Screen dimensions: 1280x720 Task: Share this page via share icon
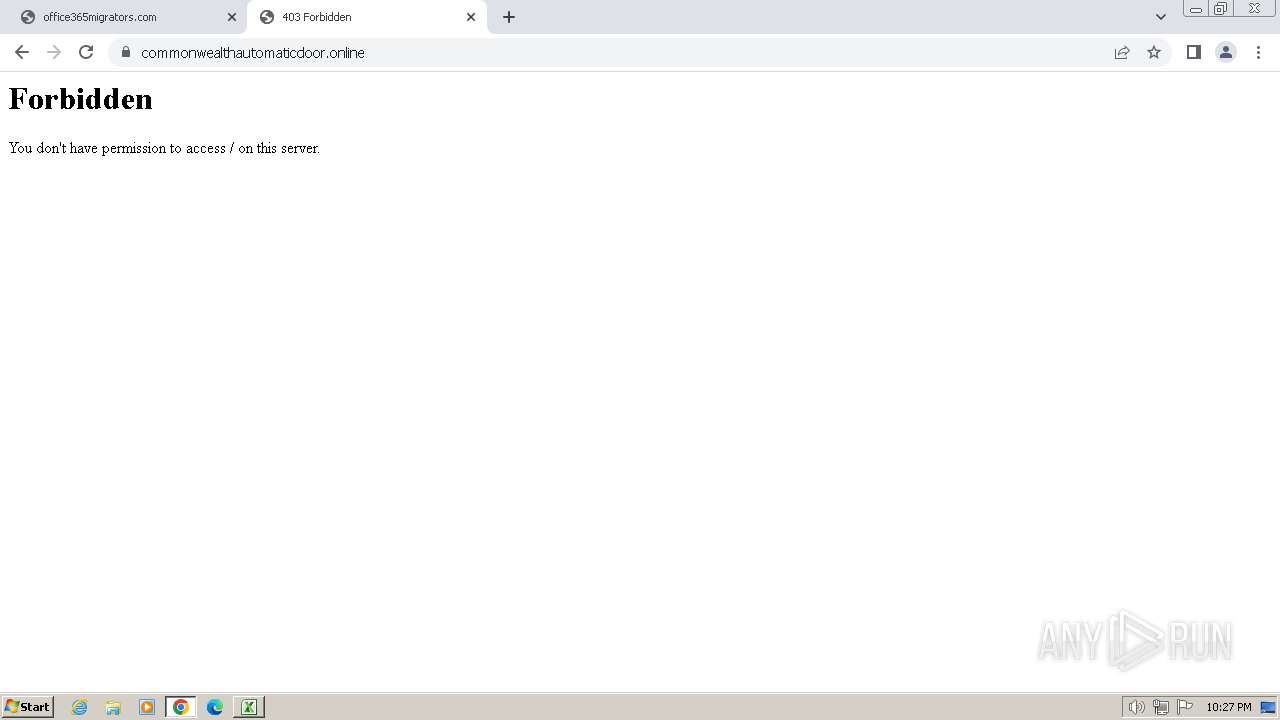click(x=1122, y=52)
